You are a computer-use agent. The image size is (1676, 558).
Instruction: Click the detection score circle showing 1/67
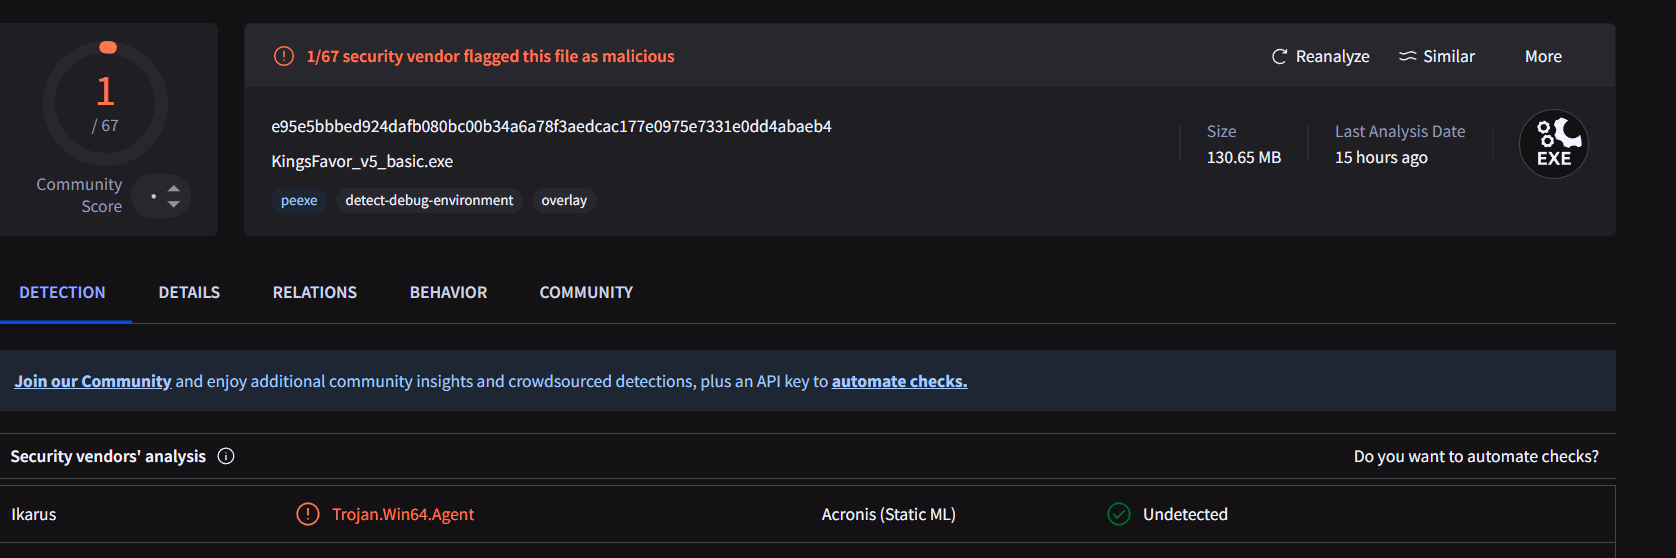tap(105, 103)
